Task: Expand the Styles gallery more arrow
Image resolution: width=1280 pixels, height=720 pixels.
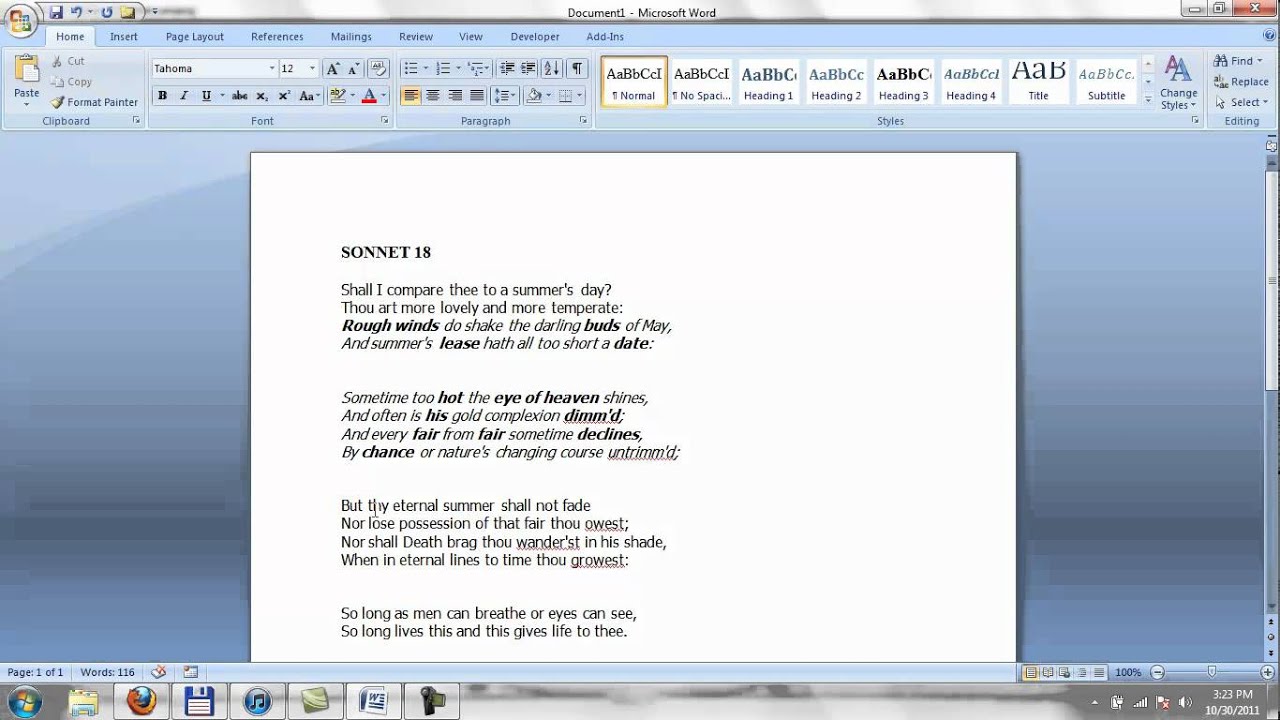Action: (1147, 100)
